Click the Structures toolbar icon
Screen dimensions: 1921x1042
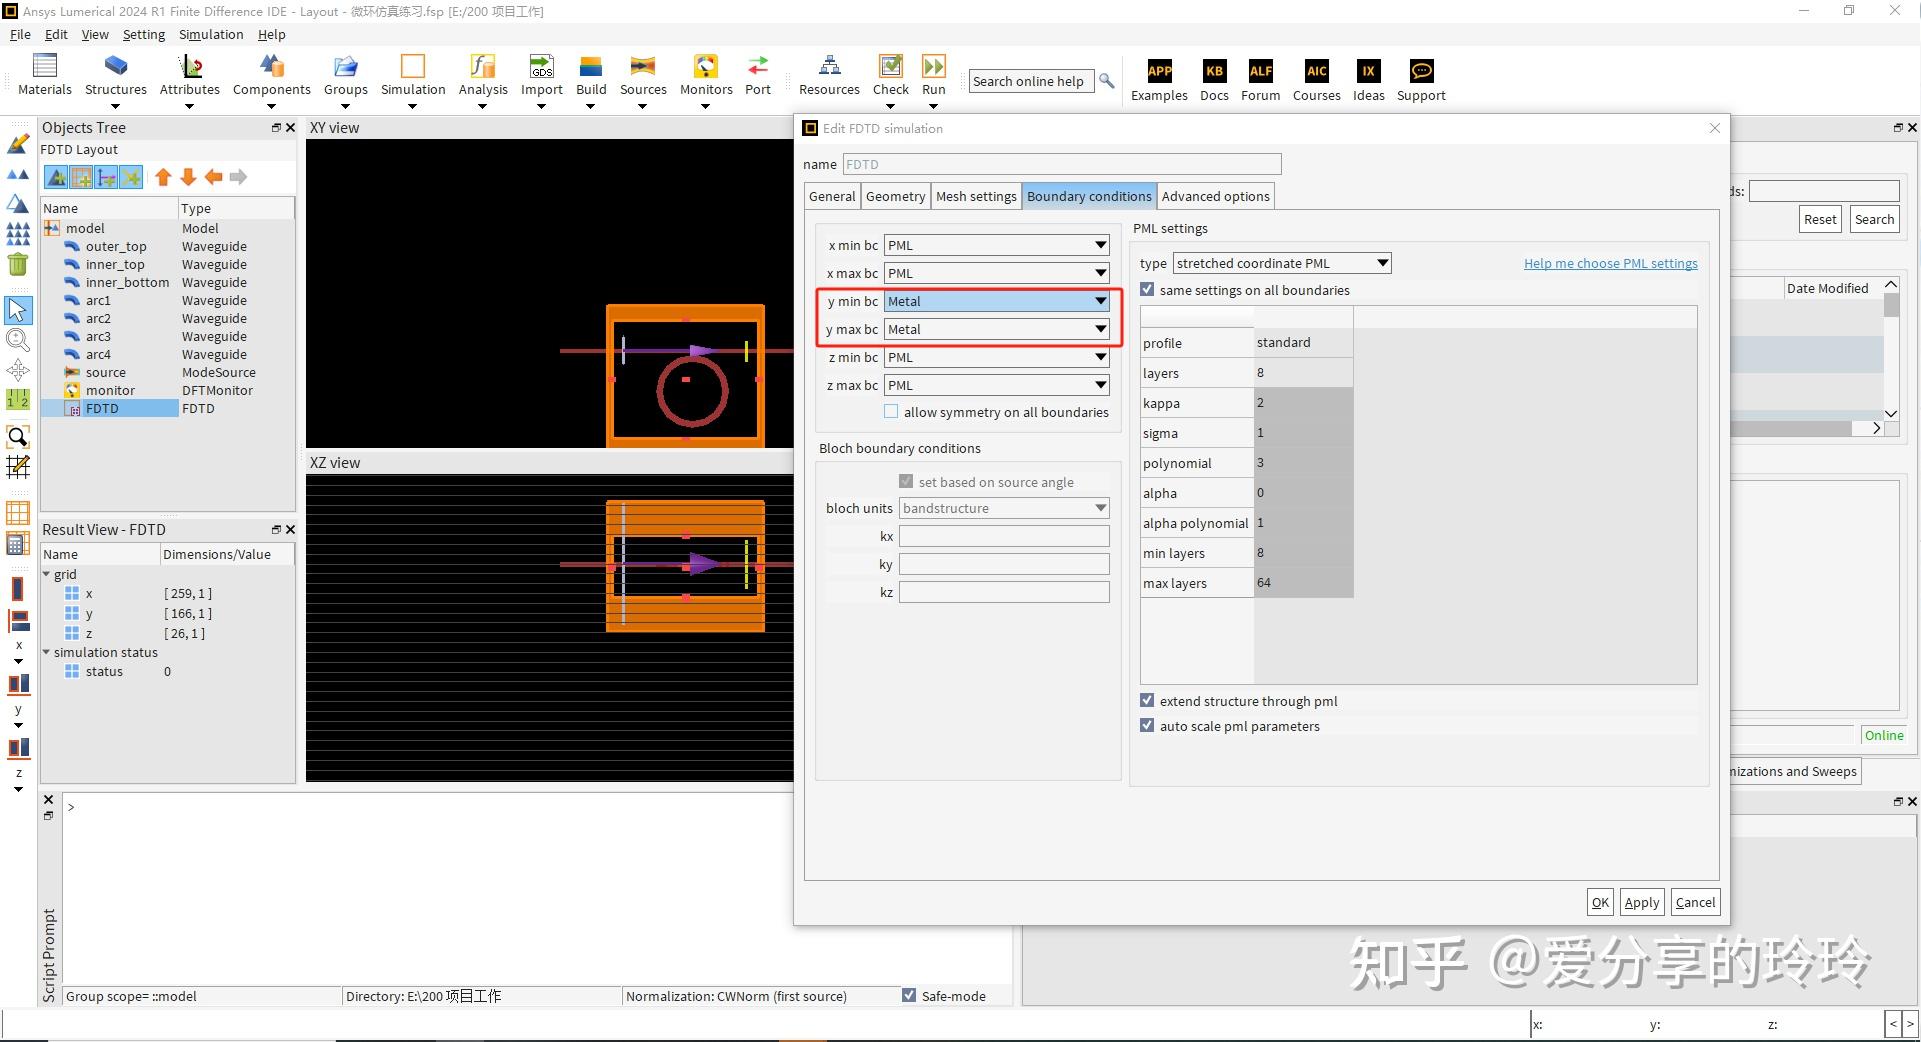point(116,67)
